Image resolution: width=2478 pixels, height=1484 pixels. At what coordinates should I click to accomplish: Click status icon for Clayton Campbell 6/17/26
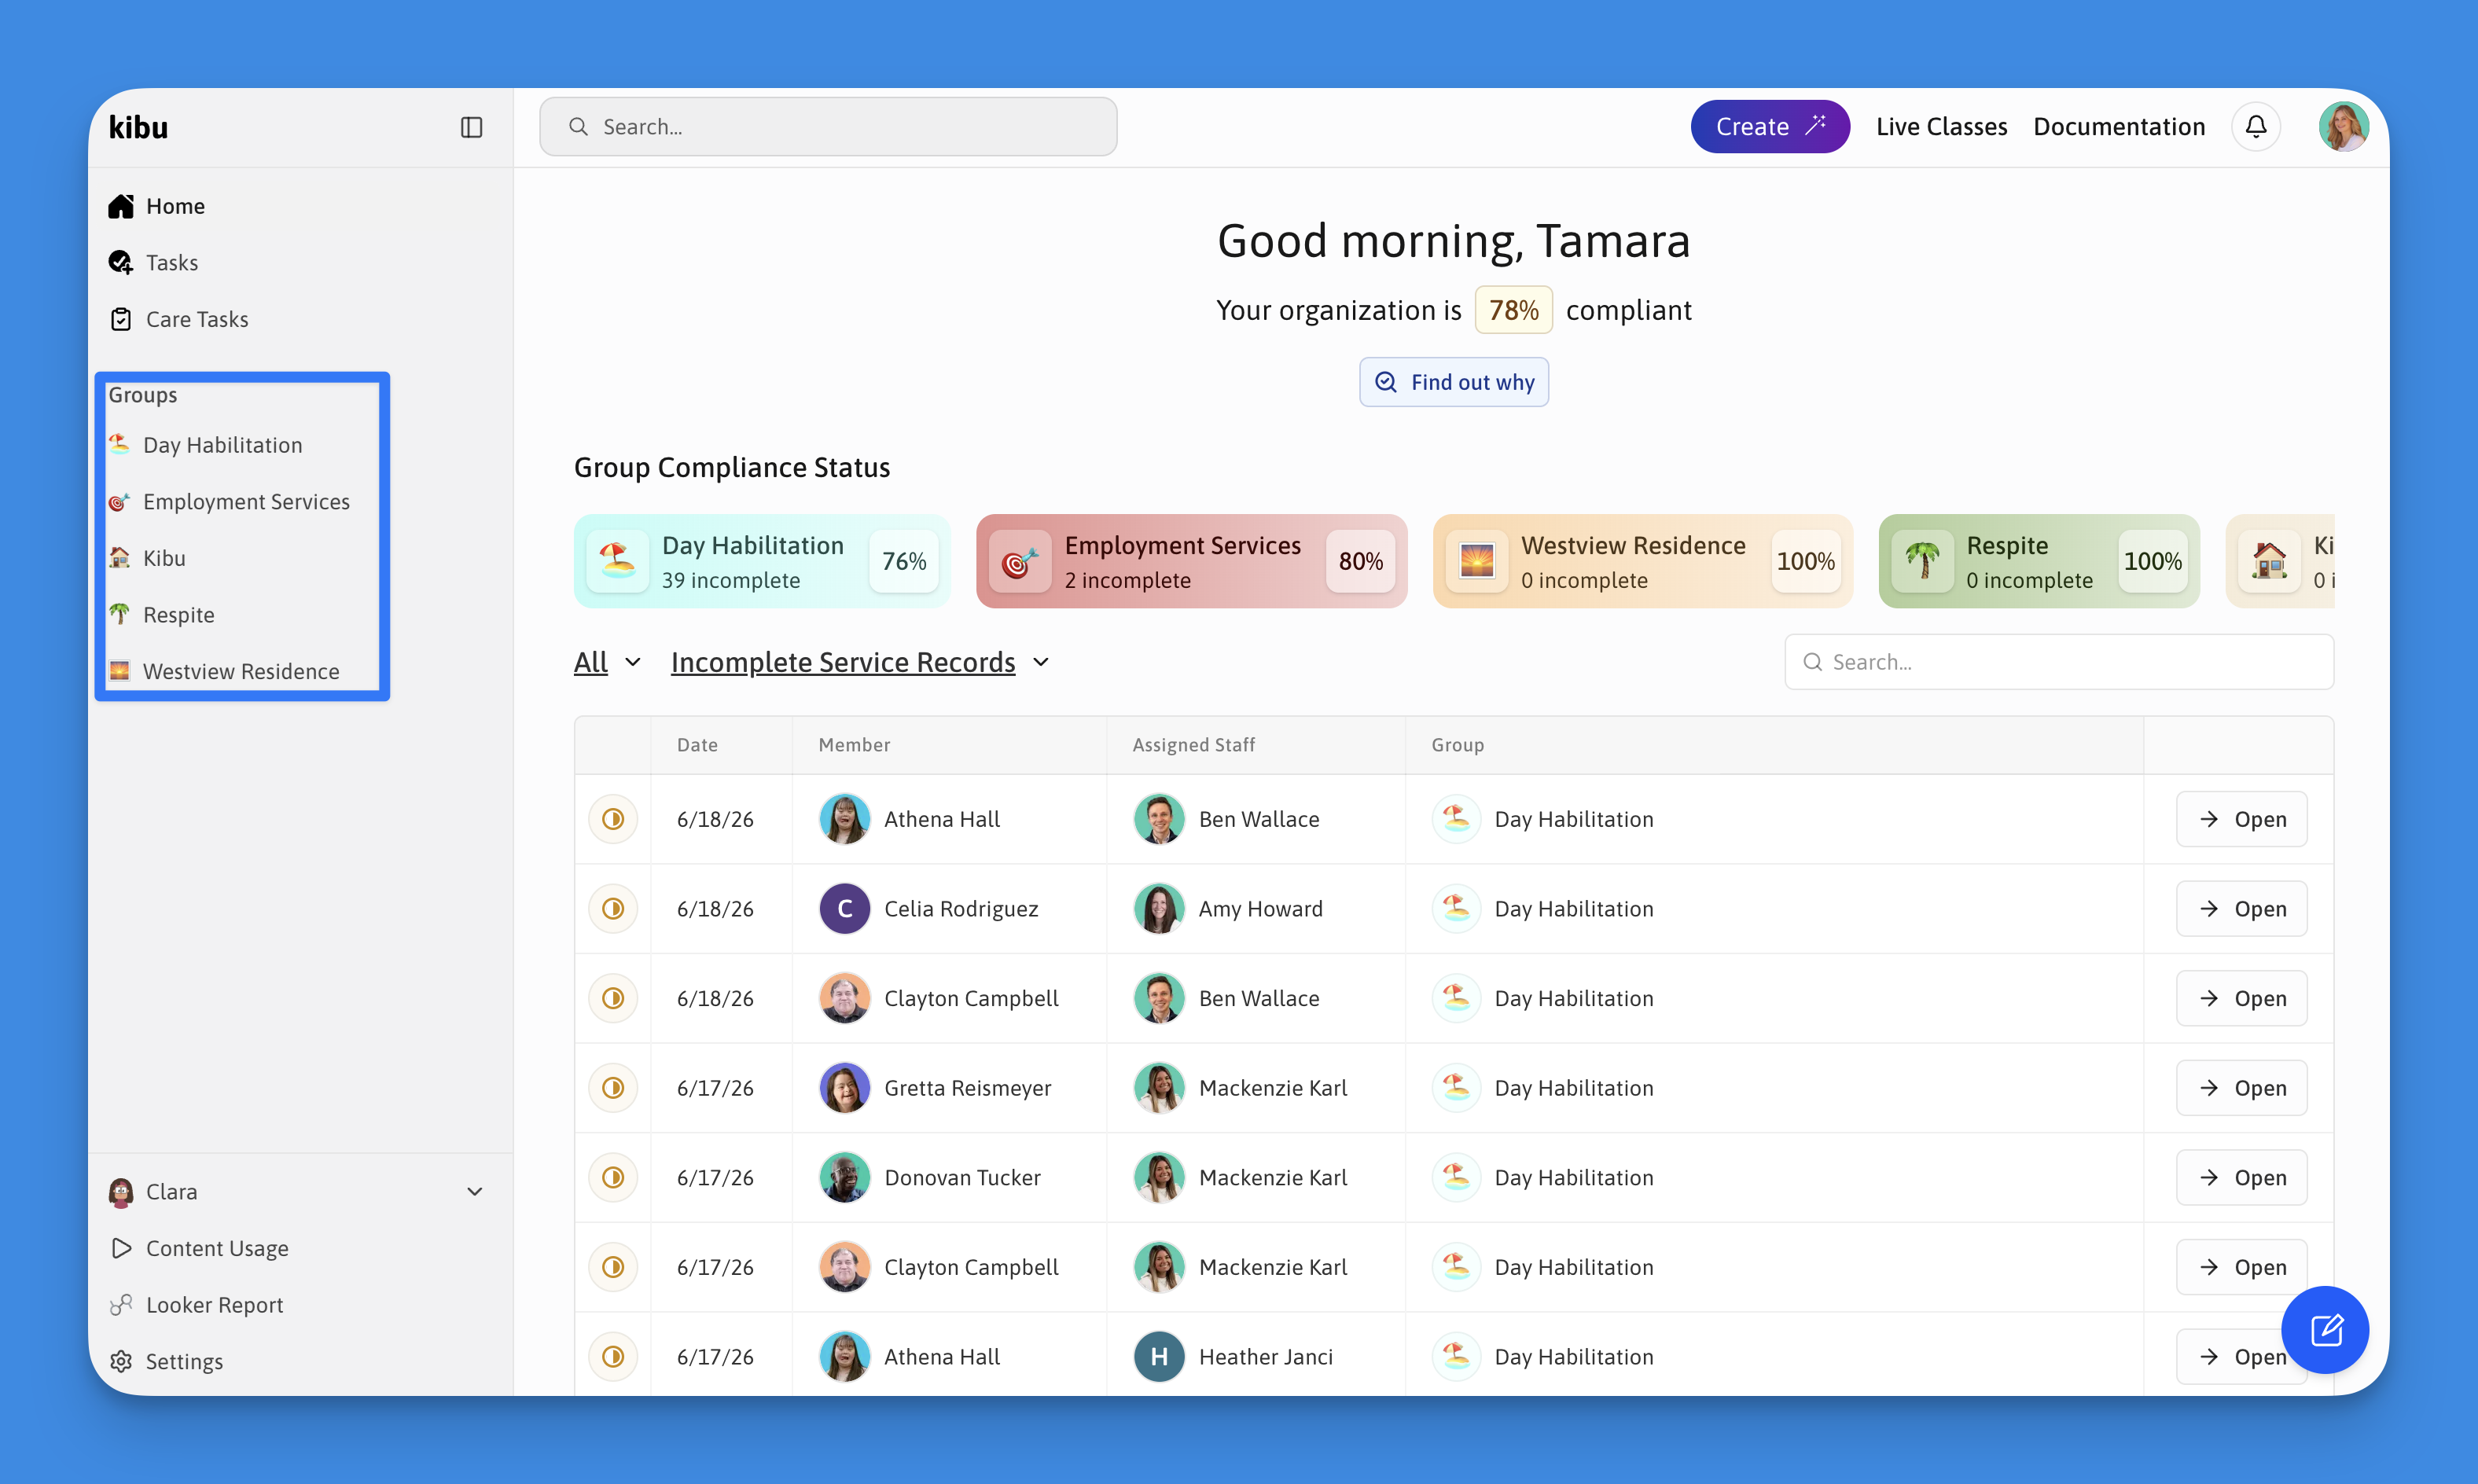(613, 1267)
